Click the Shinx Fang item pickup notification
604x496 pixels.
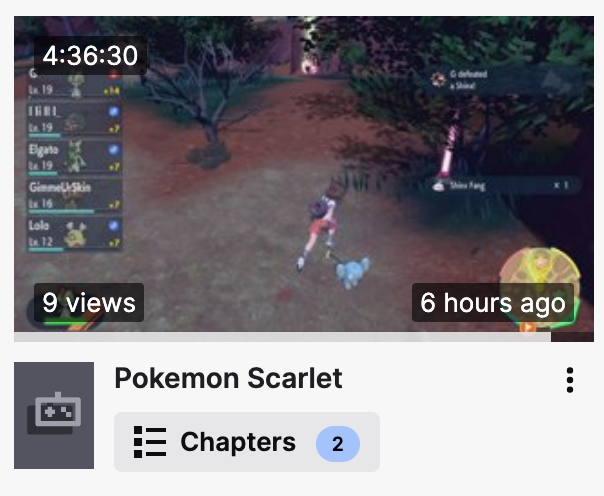[505, 186]
